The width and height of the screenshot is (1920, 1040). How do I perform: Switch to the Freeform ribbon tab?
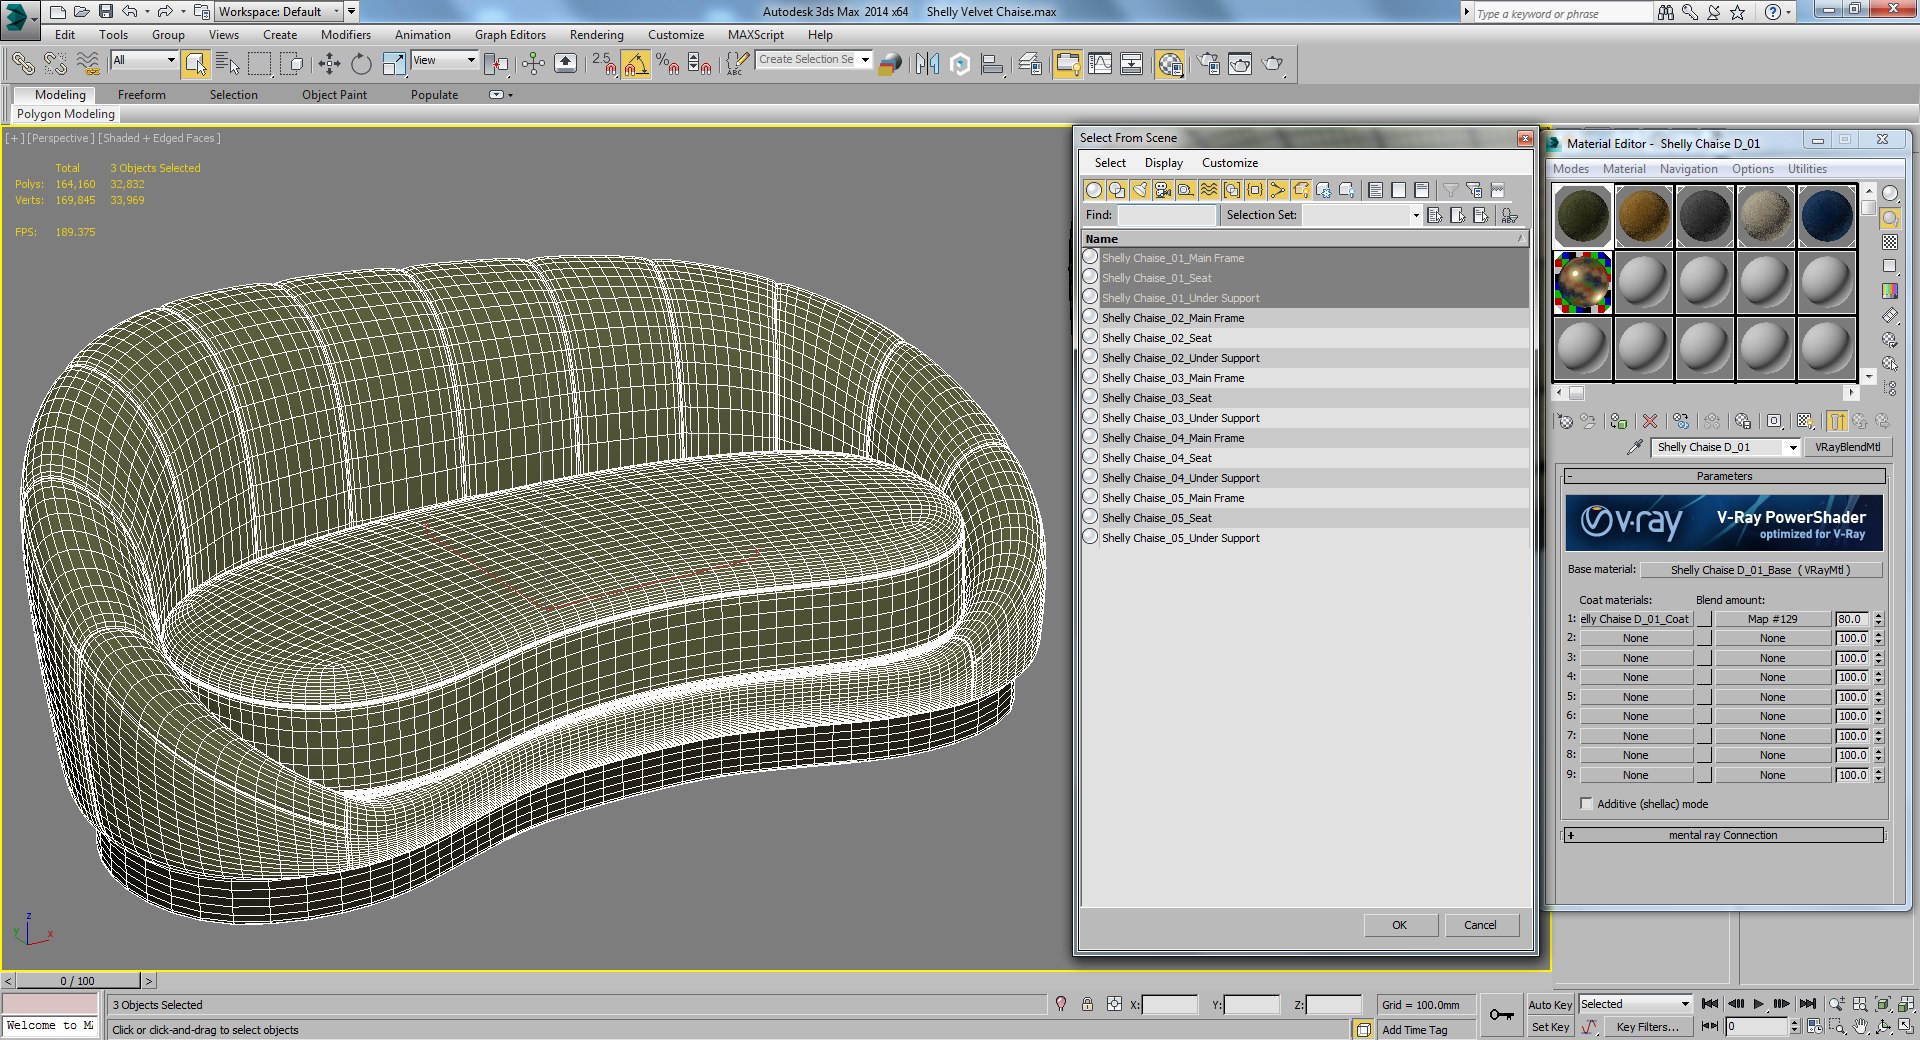[x=141, y=95]
